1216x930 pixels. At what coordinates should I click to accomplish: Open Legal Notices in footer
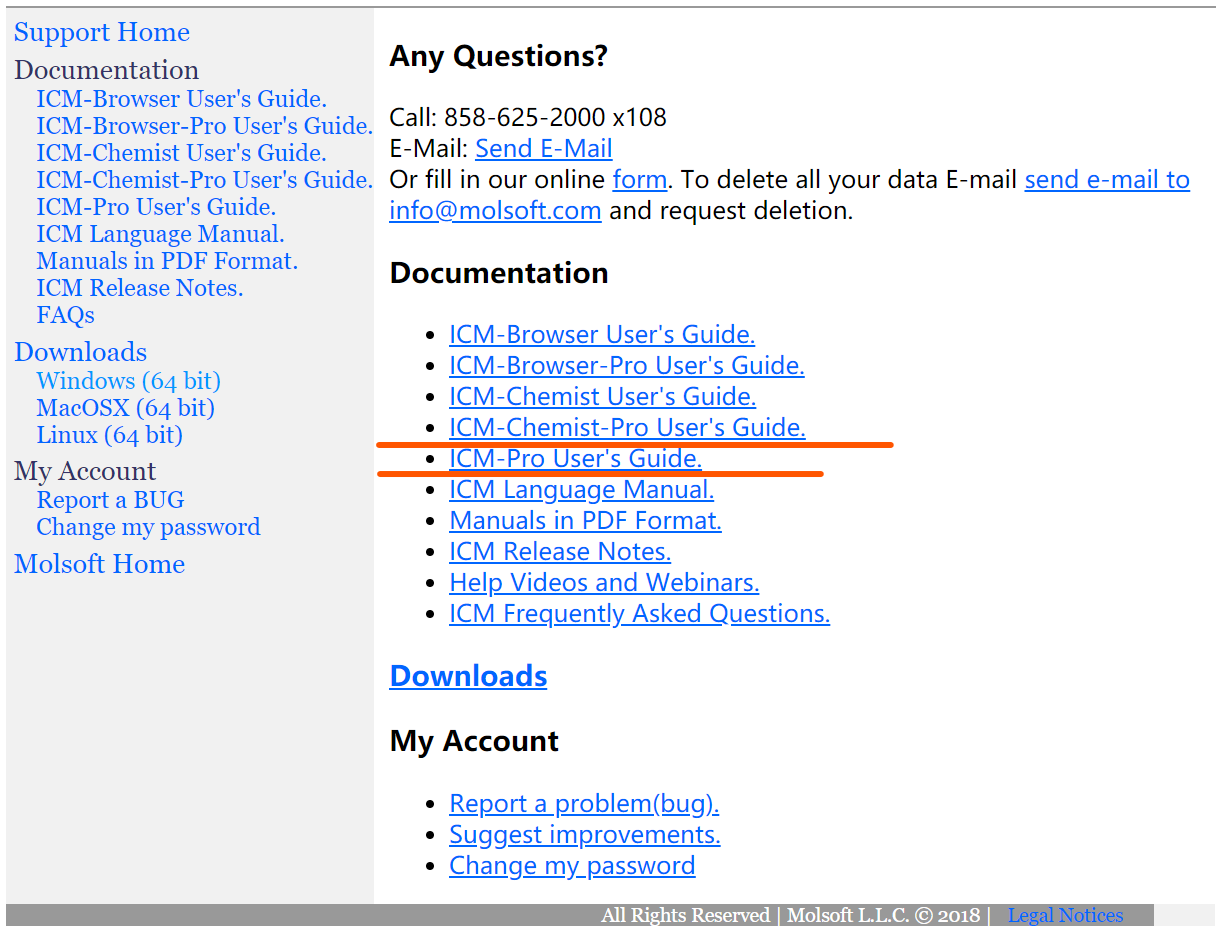1065,915
